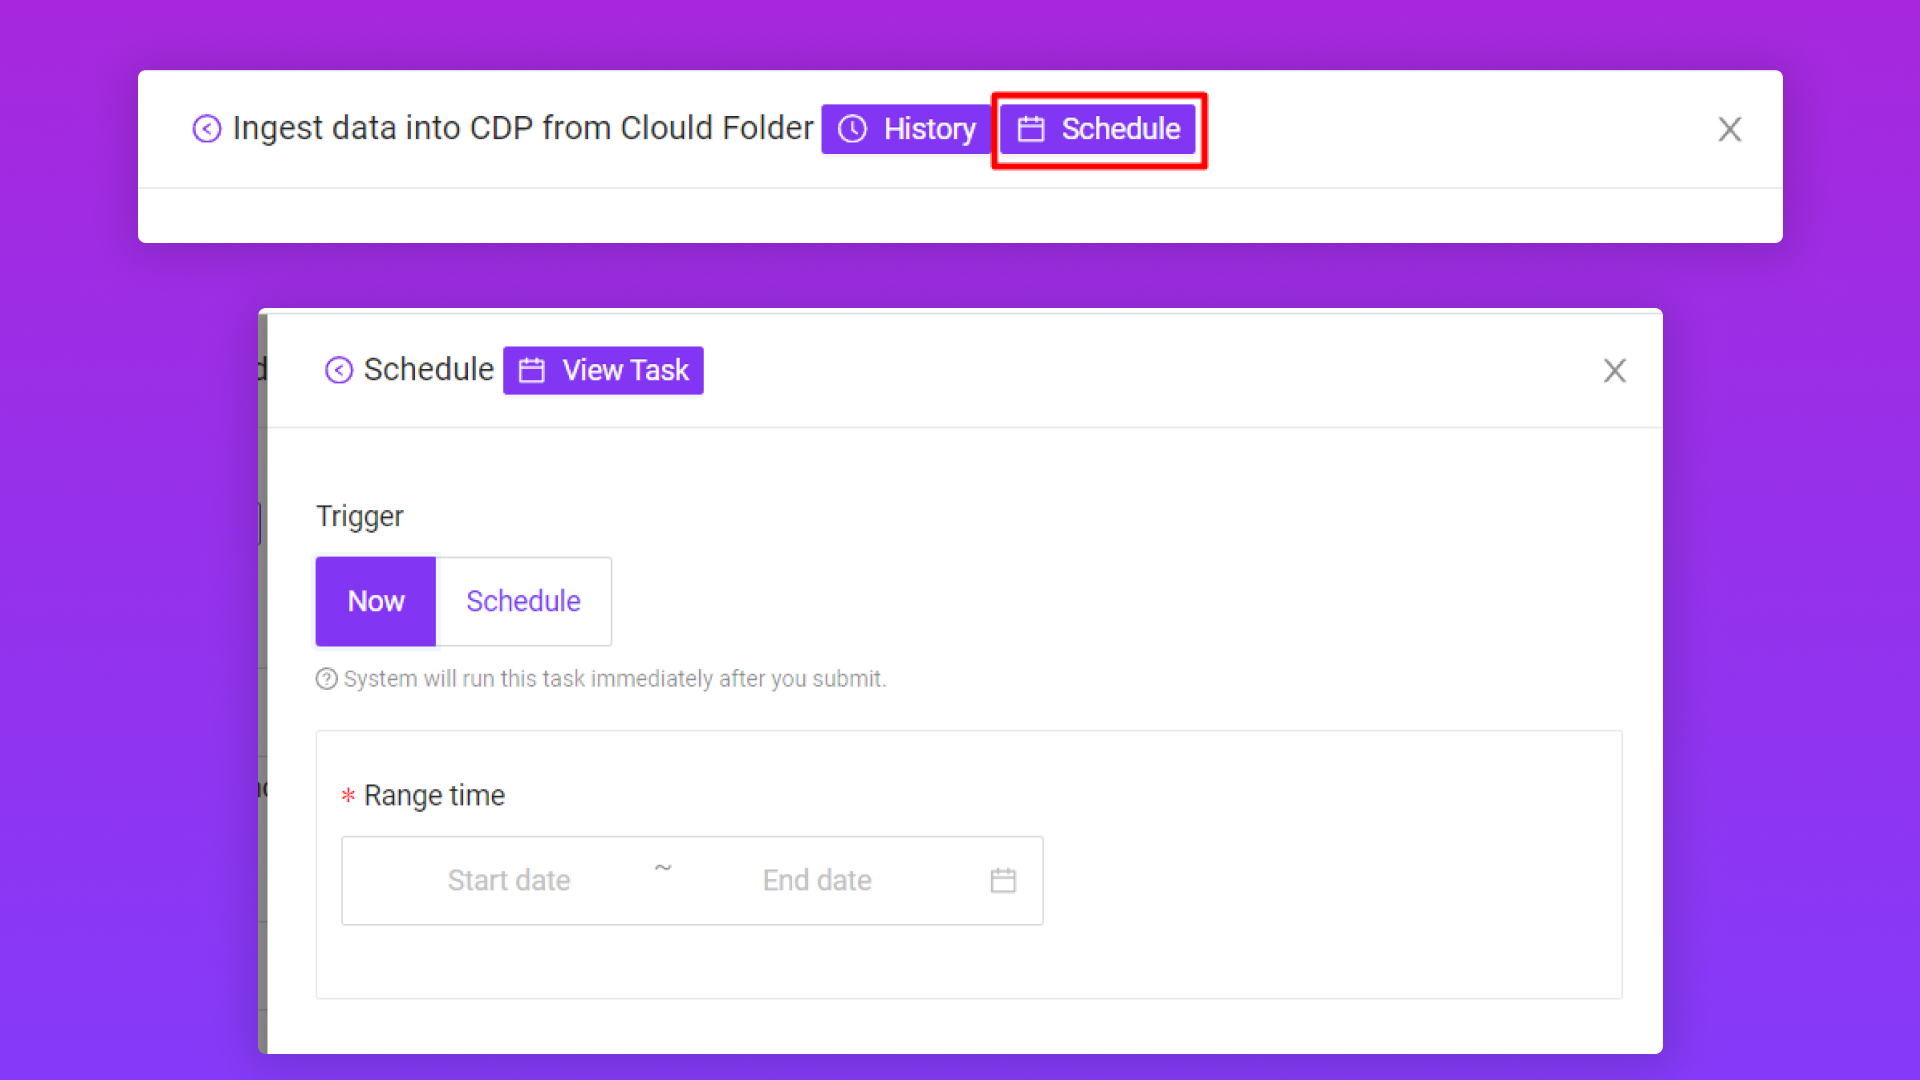Close the Ingest data panel

1729,129
